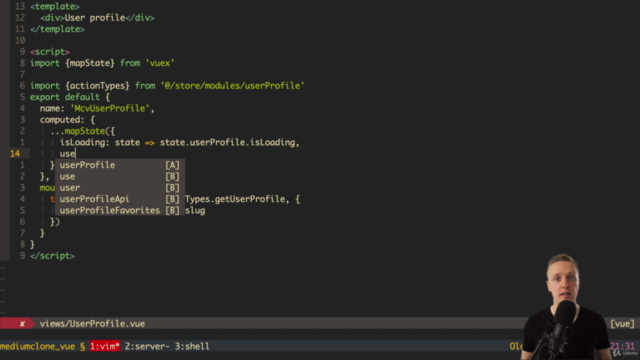The width and height of the screenshot is (640, 360).
Task: Place cursor on opening template tag
Action: [55, 7]
